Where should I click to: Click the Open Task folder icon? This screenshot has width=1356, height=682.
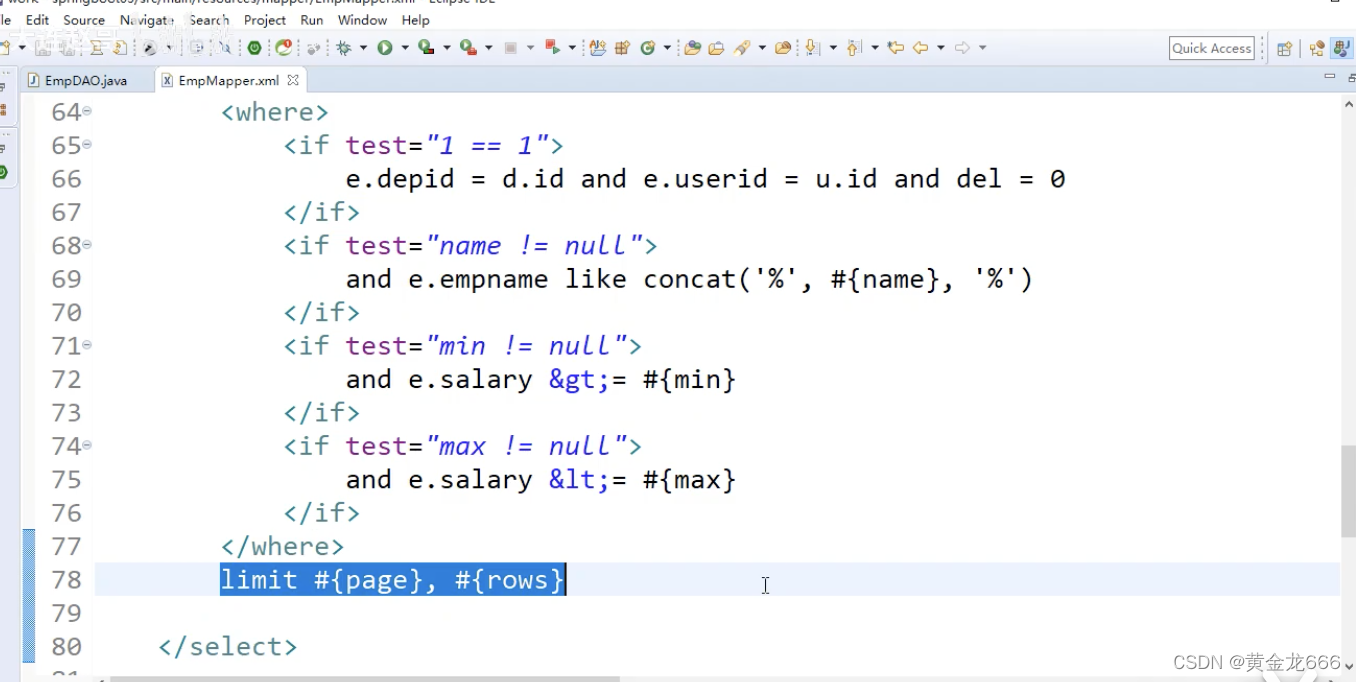point(716,48)
